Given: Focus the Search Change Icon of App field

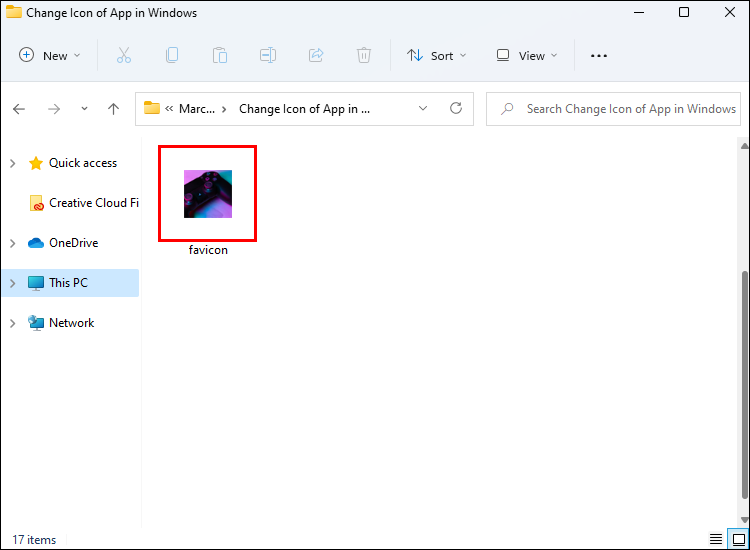Looking at the screenshot, I should [x=613, y=109].
